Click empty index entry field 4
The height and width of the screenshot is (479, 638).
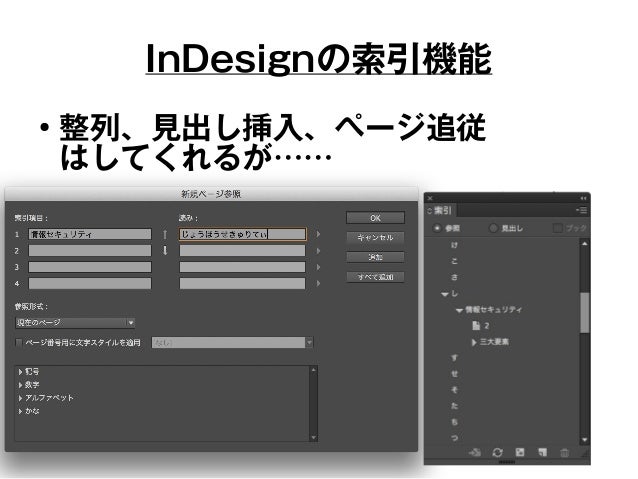[90, 284]
